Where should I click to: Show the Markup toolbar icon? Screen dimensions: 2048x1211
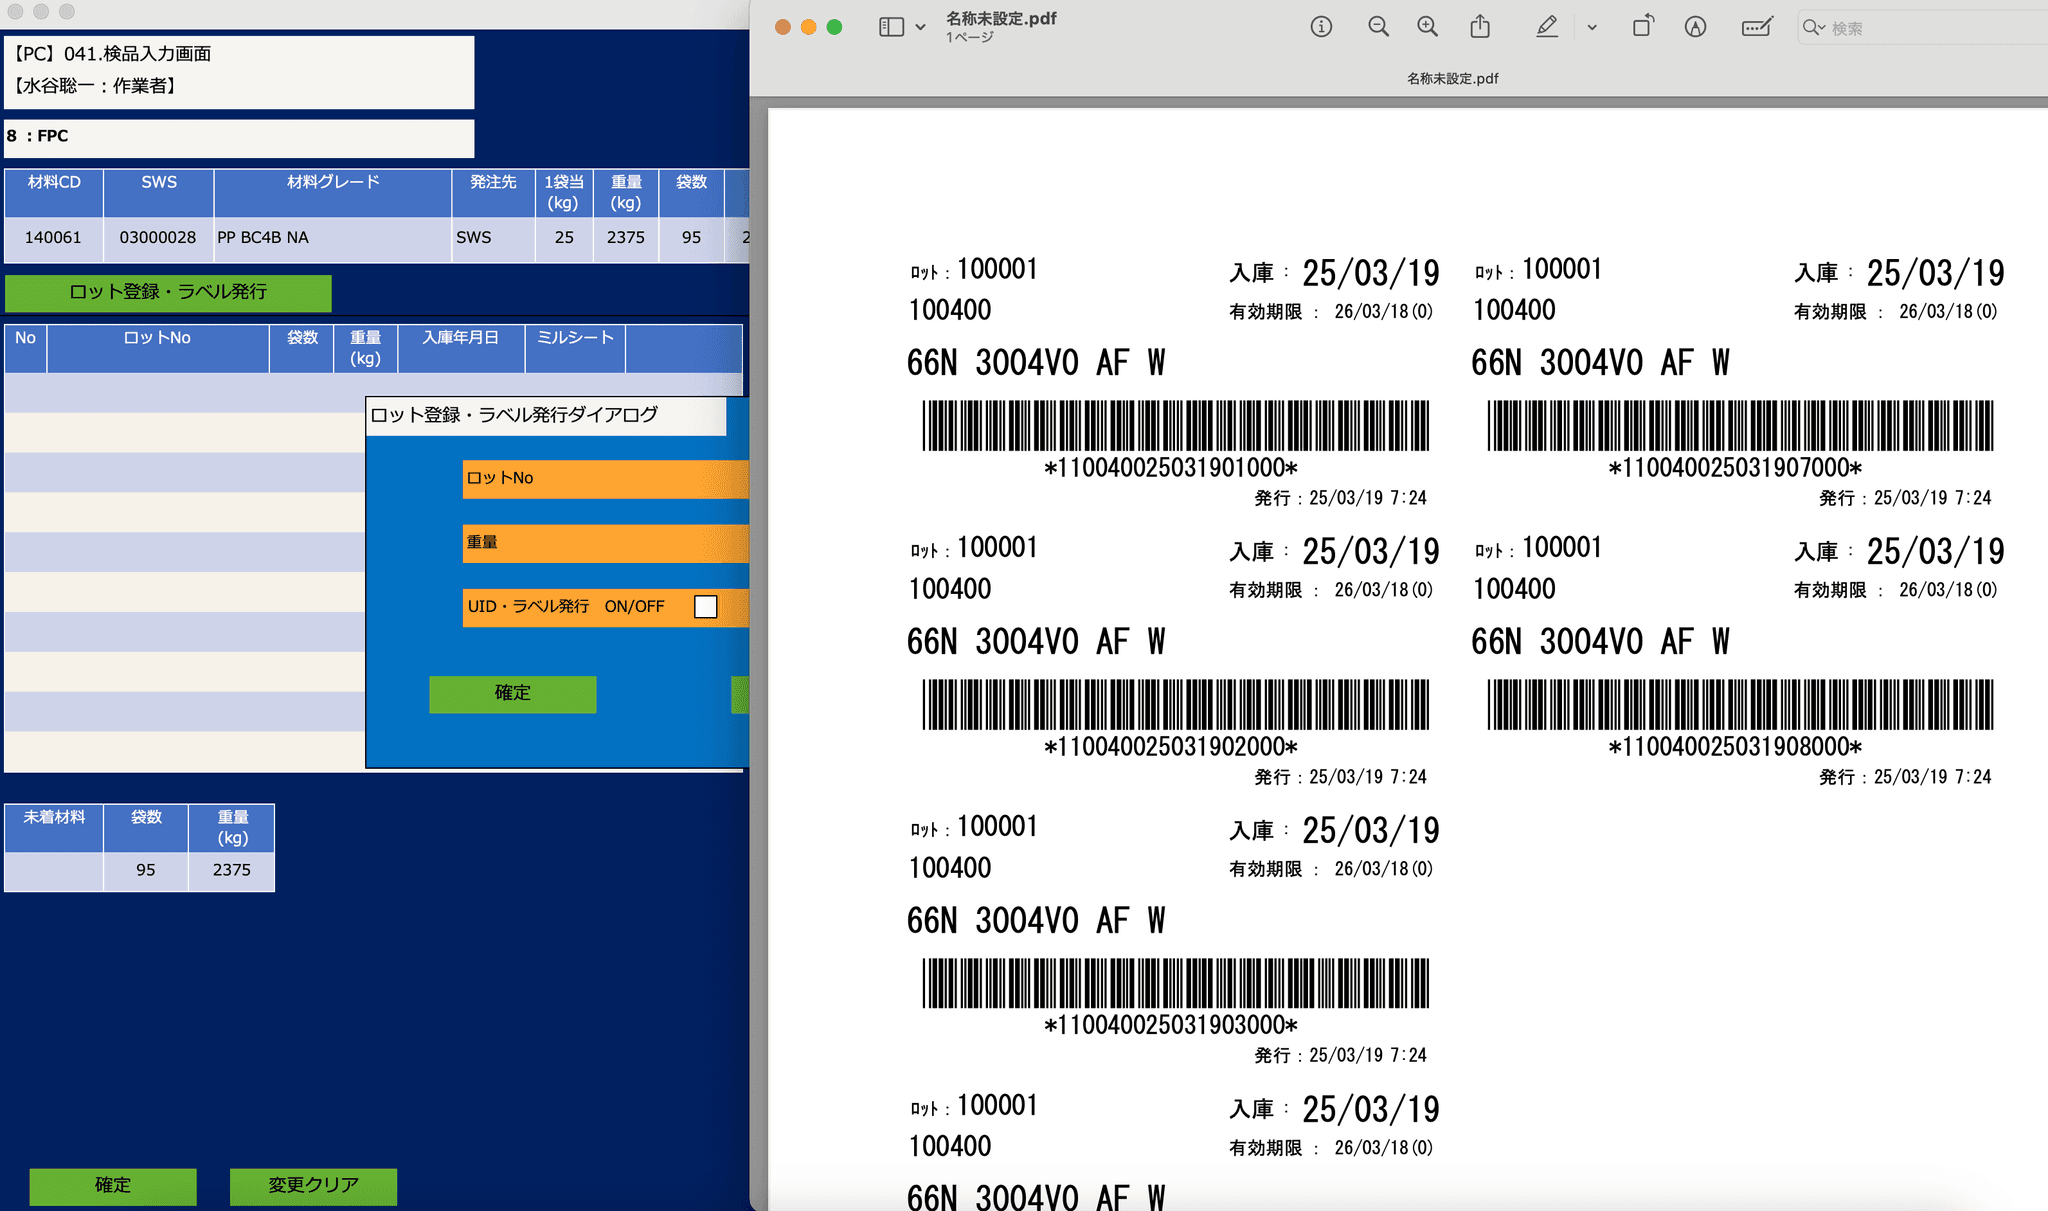click(x=1695, y=27)
